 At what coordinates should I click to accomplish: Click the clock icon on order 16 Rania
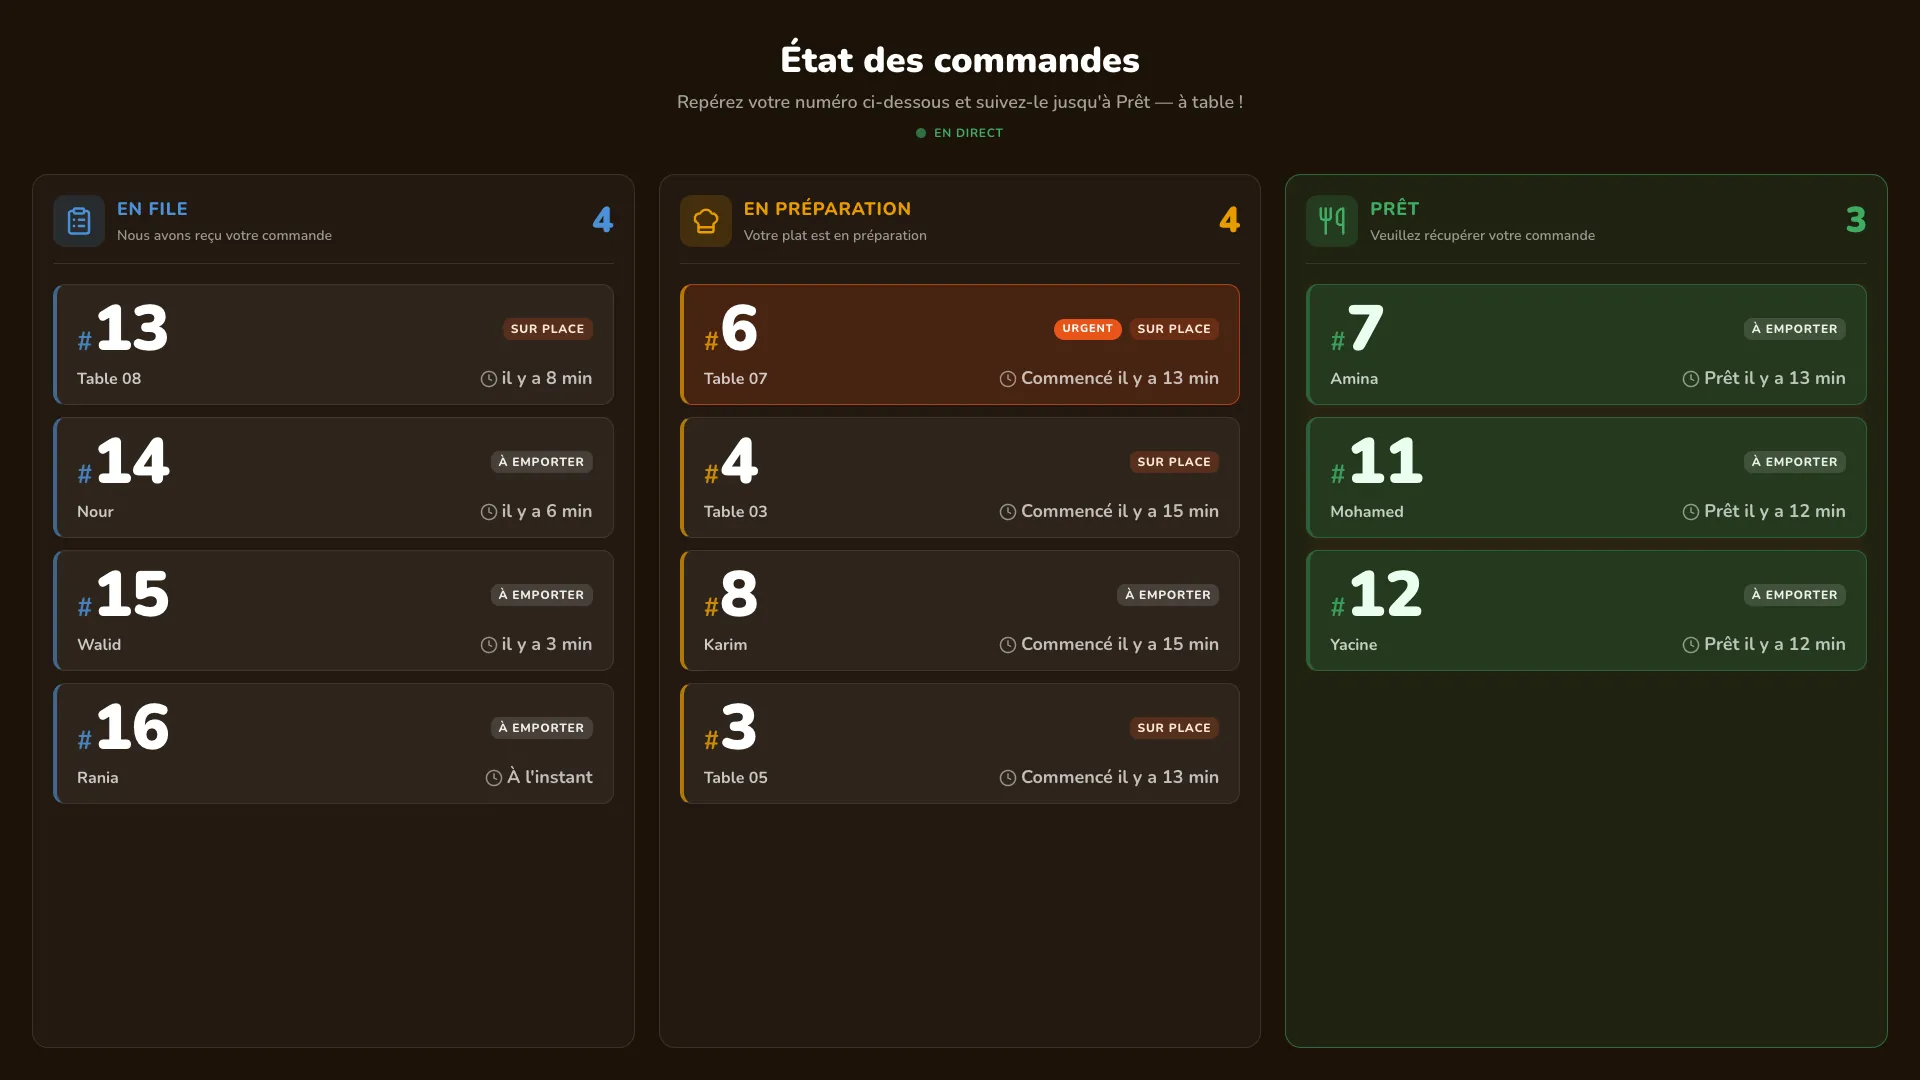pos(494,778)
